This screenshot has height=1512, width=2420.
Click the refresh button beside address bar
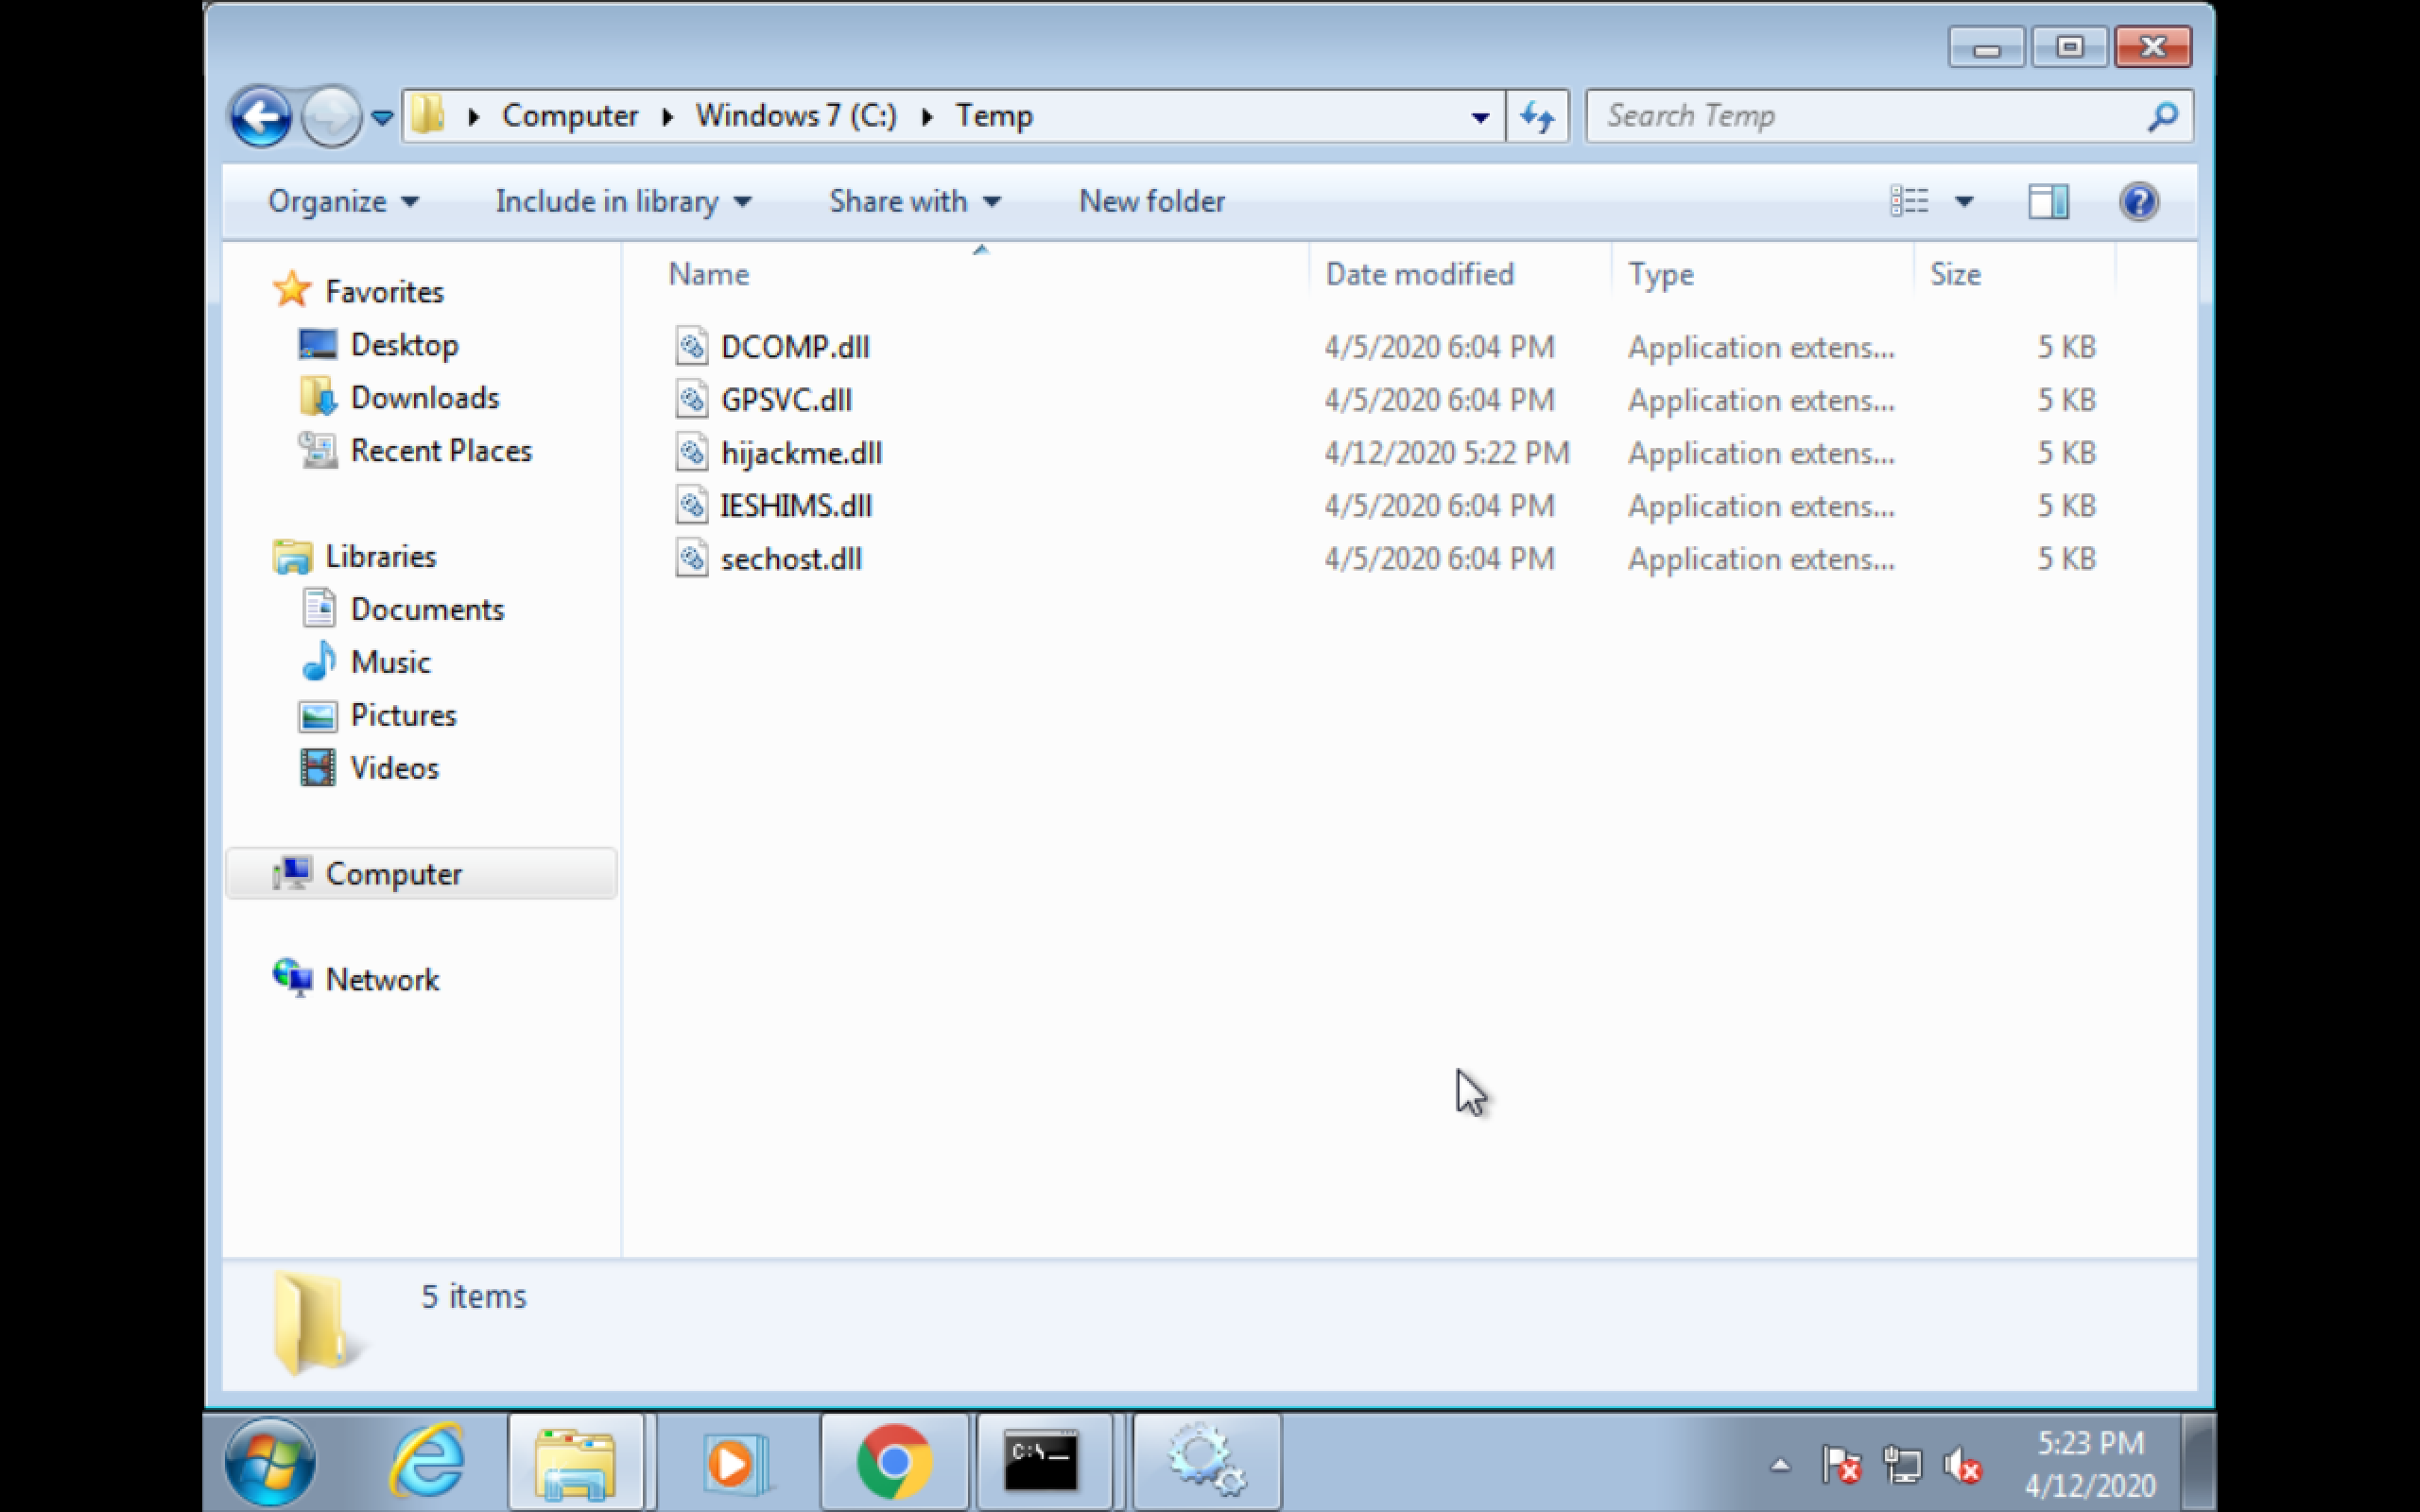pos(1537,117)
